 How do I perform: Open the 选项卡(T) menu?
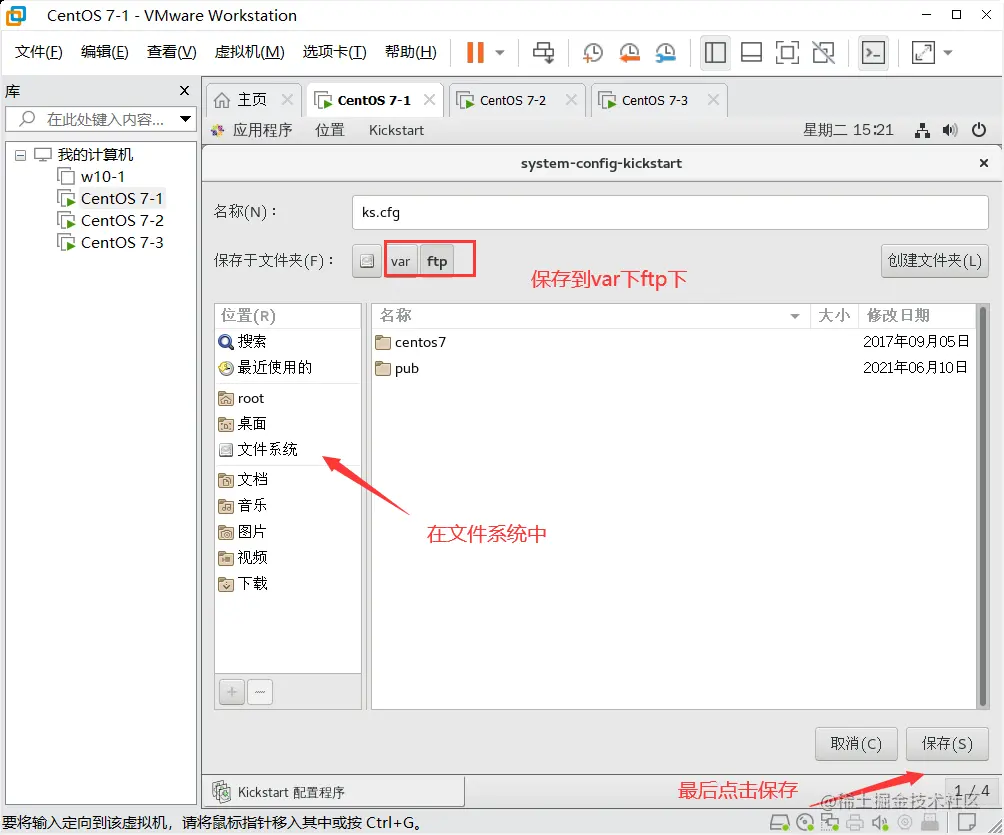coord(334,52)
